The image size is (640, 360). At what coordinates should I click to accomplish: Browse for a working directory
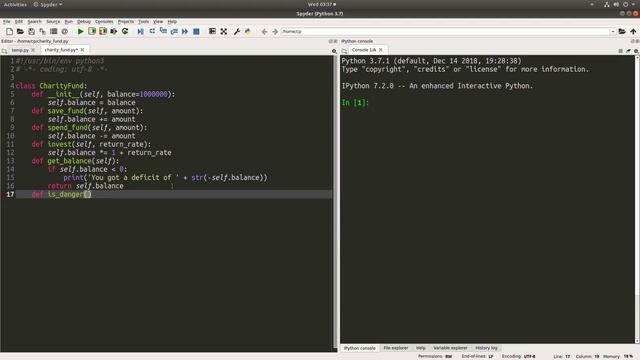[622, 31]
